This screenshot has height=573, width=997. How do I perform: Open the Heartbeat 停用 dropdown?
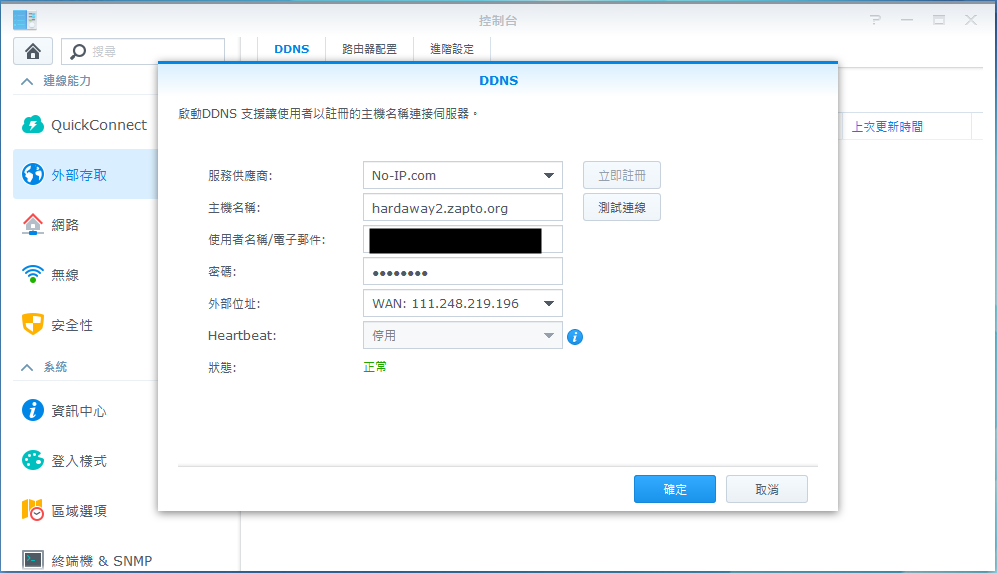click(462, 335)
